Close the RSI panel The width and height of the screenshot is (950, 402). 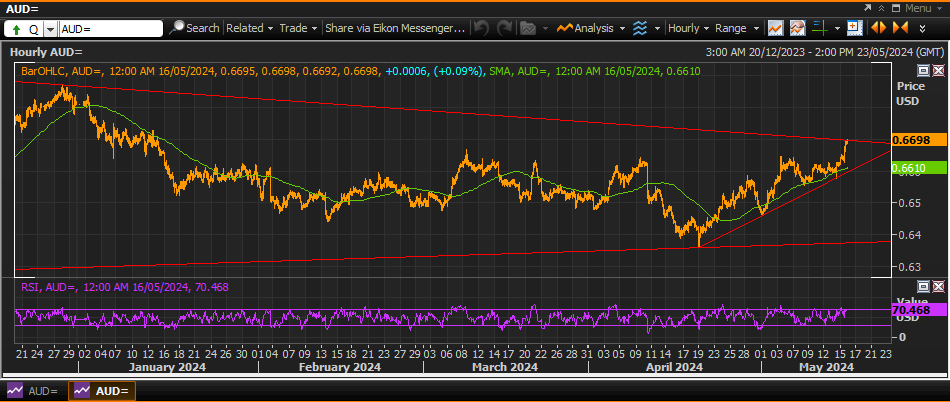click(938, 286)
